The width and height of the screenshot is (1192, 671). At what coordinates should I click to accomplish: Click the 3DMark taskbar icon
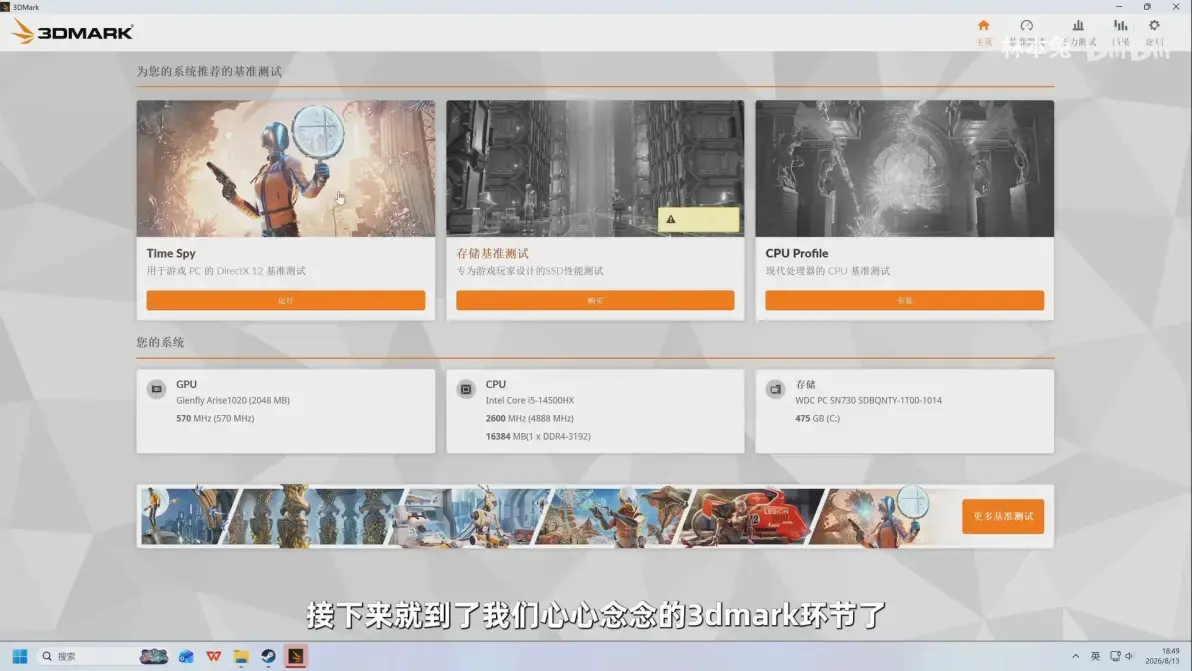296,656
